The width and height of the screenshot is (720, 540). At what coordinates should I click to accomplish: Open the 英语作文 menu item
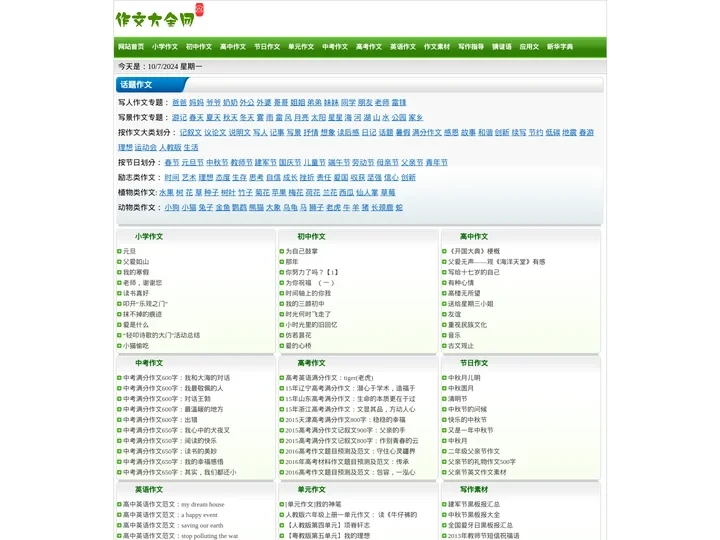click(403, 47)
